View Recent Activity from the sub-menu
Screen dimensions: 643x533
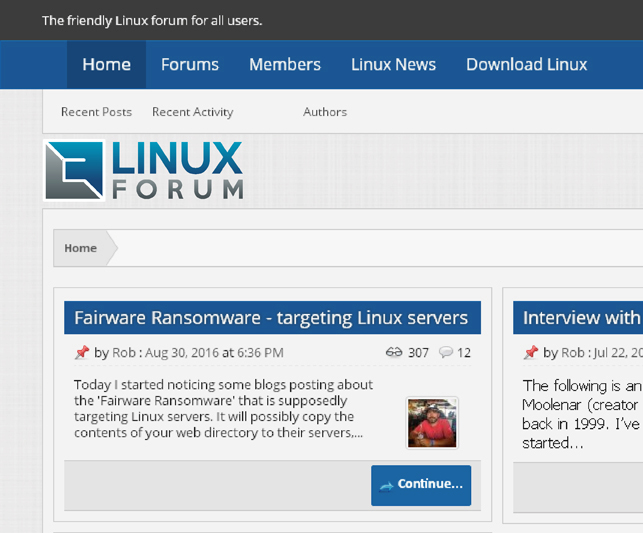point(192,112)
